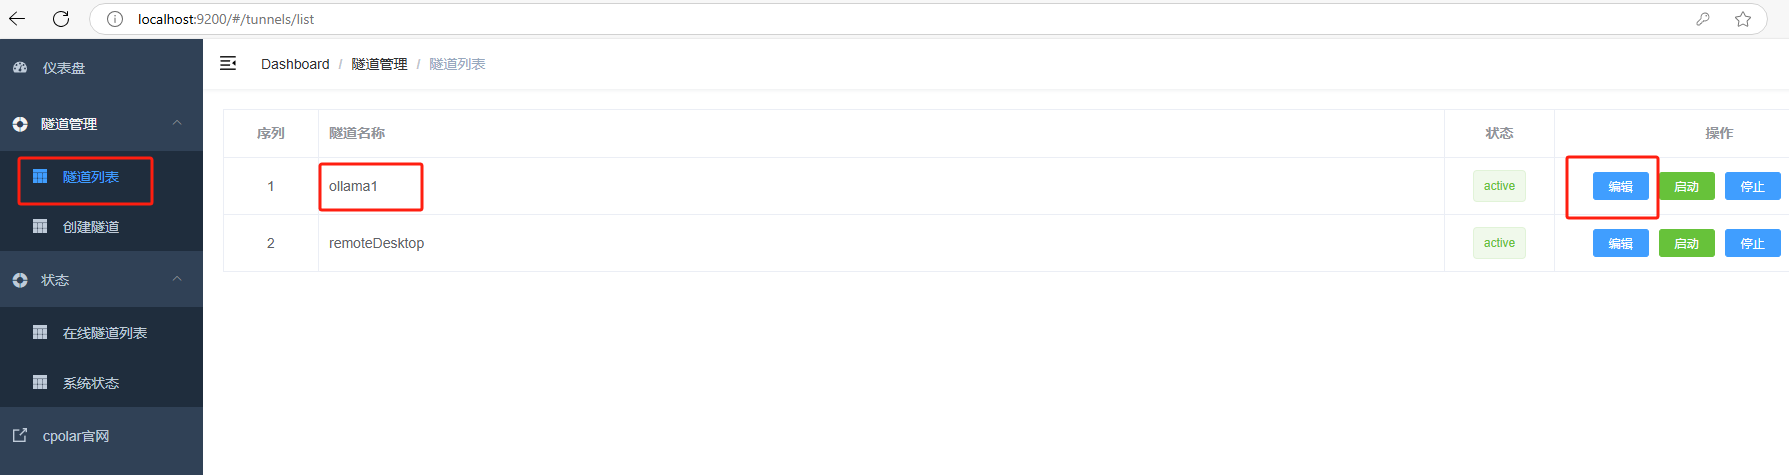Image resolution: width=1789 pixels, height=475 pixels.
Task: Open the password key icon
Action: 1703,19
